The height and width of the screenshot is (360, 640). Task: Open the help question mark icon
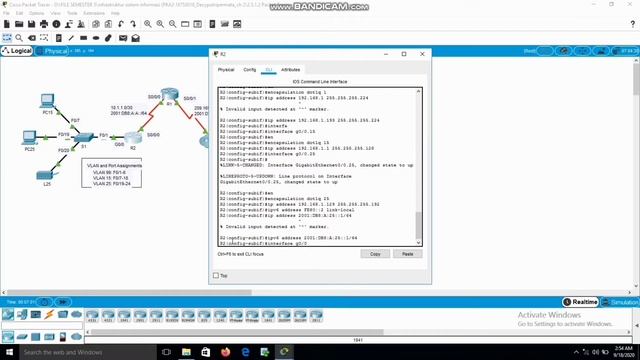click(x=633, y=24)
